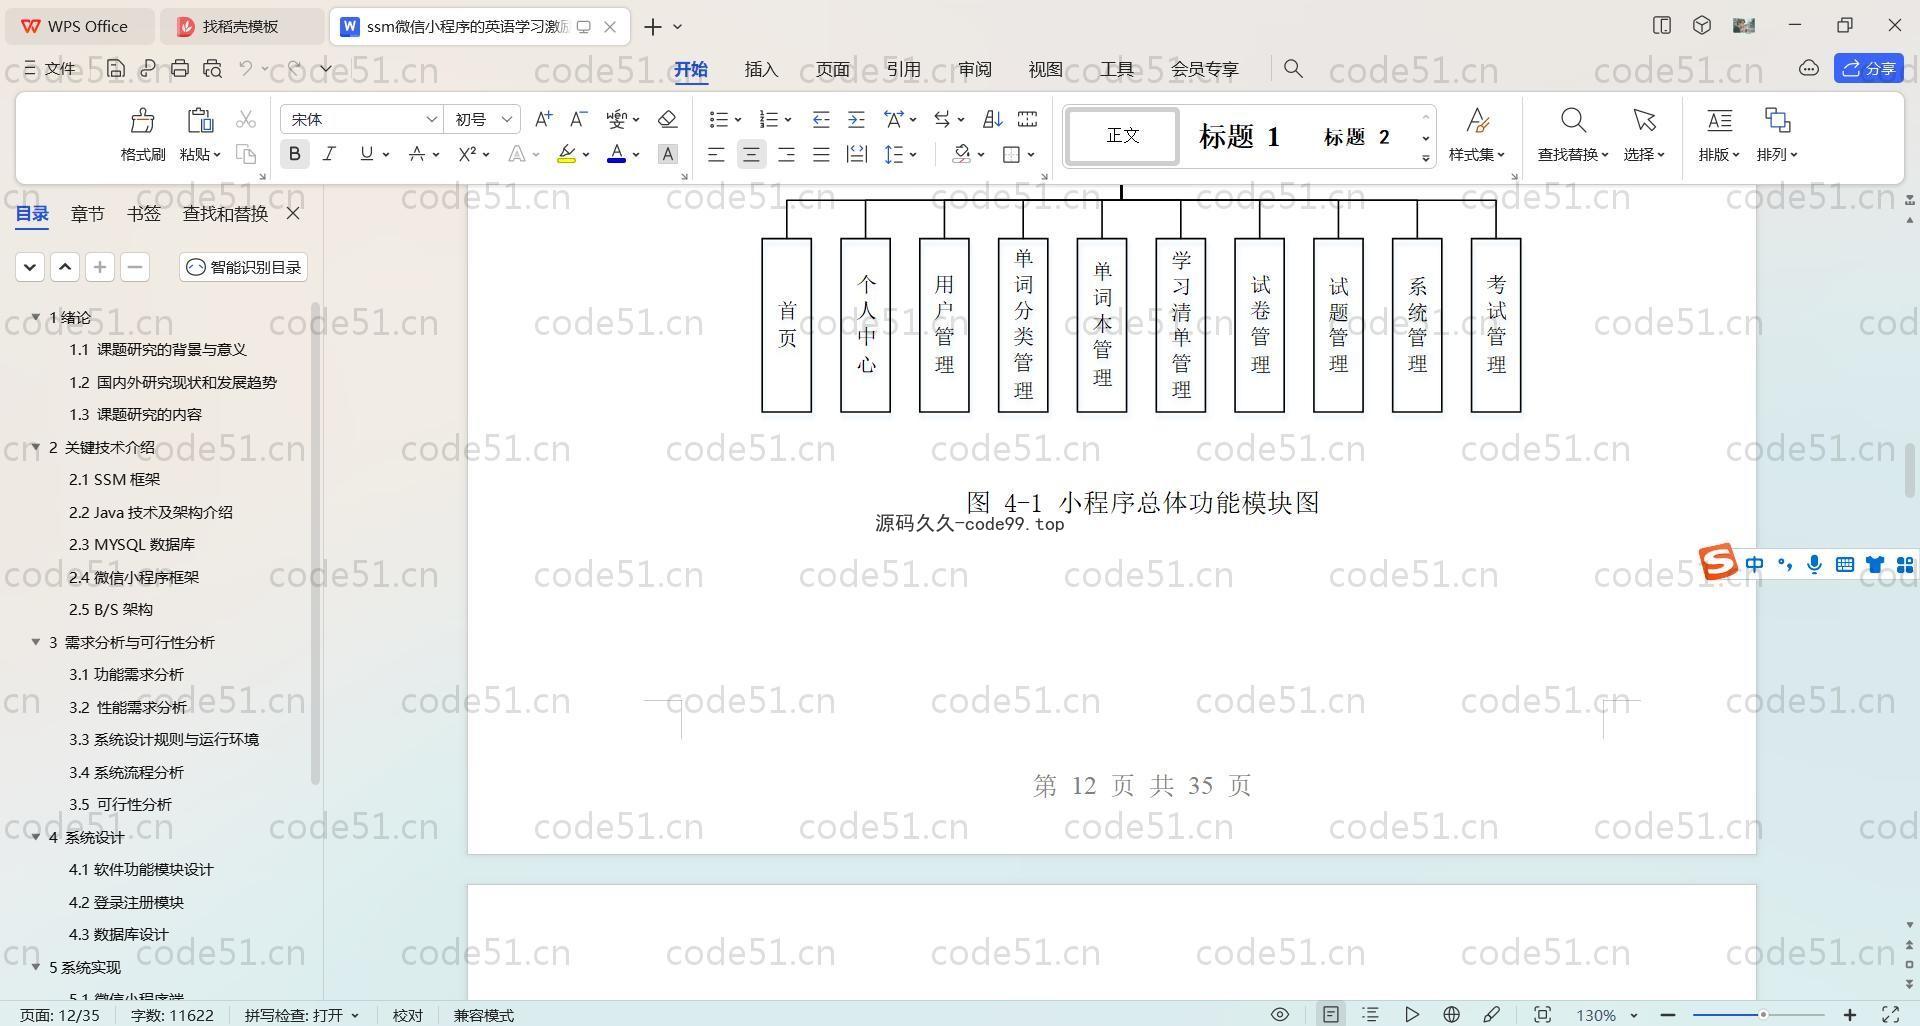Open the line spacing dropdown
This screenshot has width=1920, height=1026.
click(913, 155)
